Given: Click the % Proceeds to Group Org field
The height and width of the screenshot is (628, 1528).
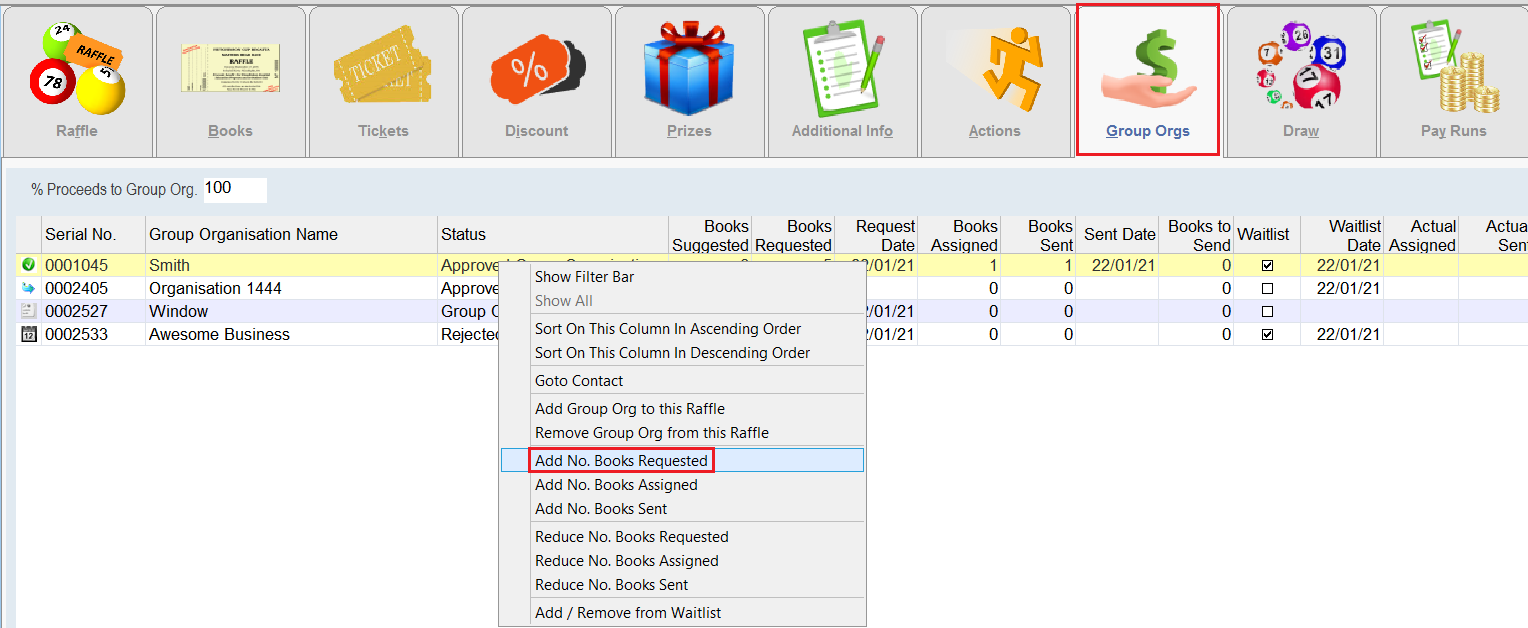Looking at the screenshot, I should click(x=235, y=189).
